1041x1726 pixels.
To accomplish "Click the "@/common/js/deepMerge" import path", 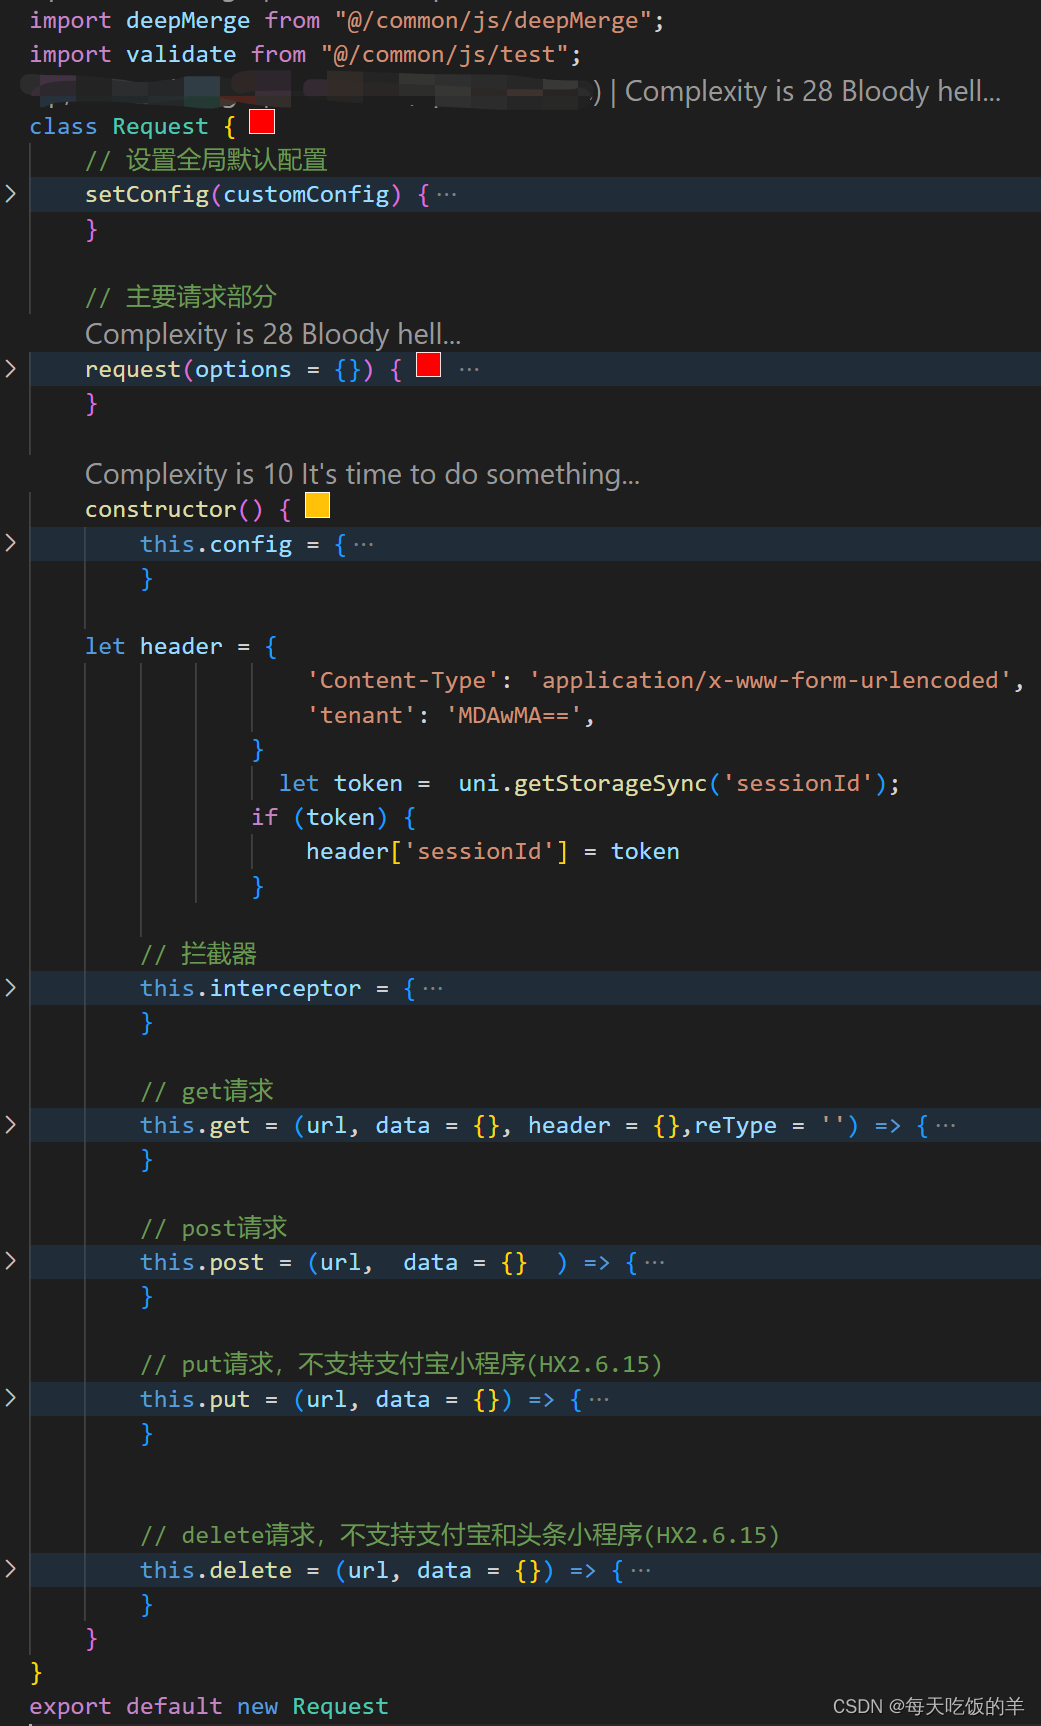I will coord(494,20).
